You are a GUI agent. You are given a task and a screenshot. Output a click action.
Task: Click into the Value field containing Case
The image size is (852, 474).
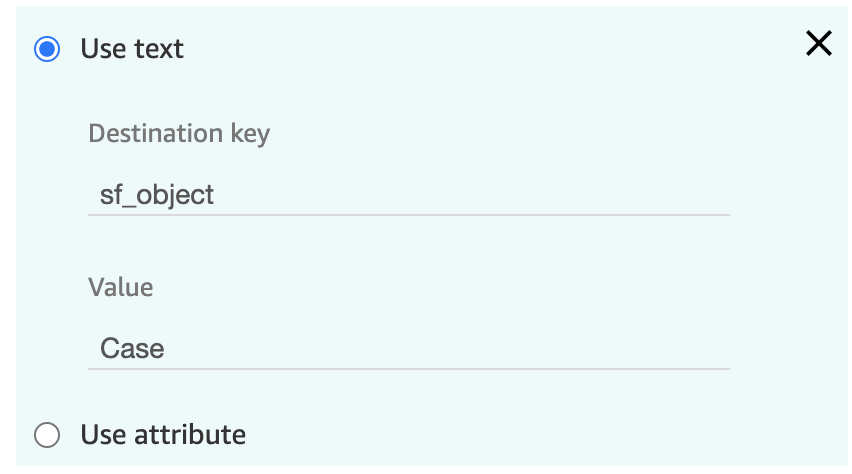tap(409, 349)
